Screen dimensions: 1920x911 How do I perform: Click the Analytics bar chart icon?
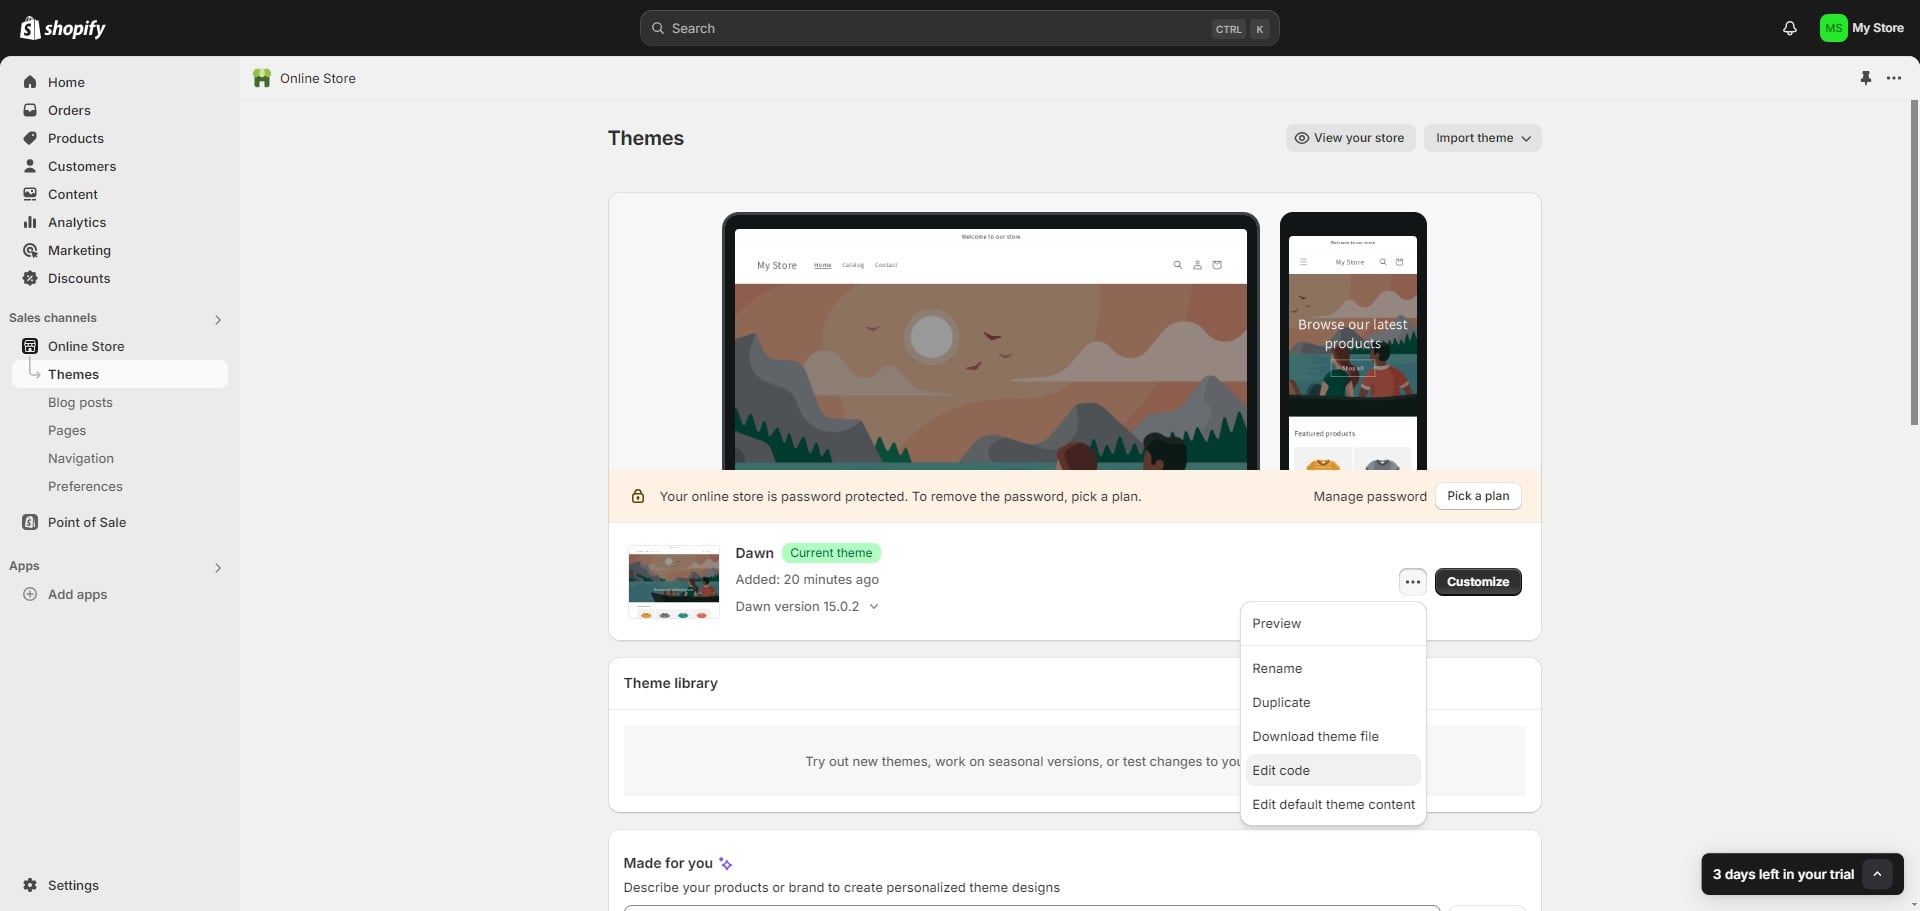tap(30, 222)
